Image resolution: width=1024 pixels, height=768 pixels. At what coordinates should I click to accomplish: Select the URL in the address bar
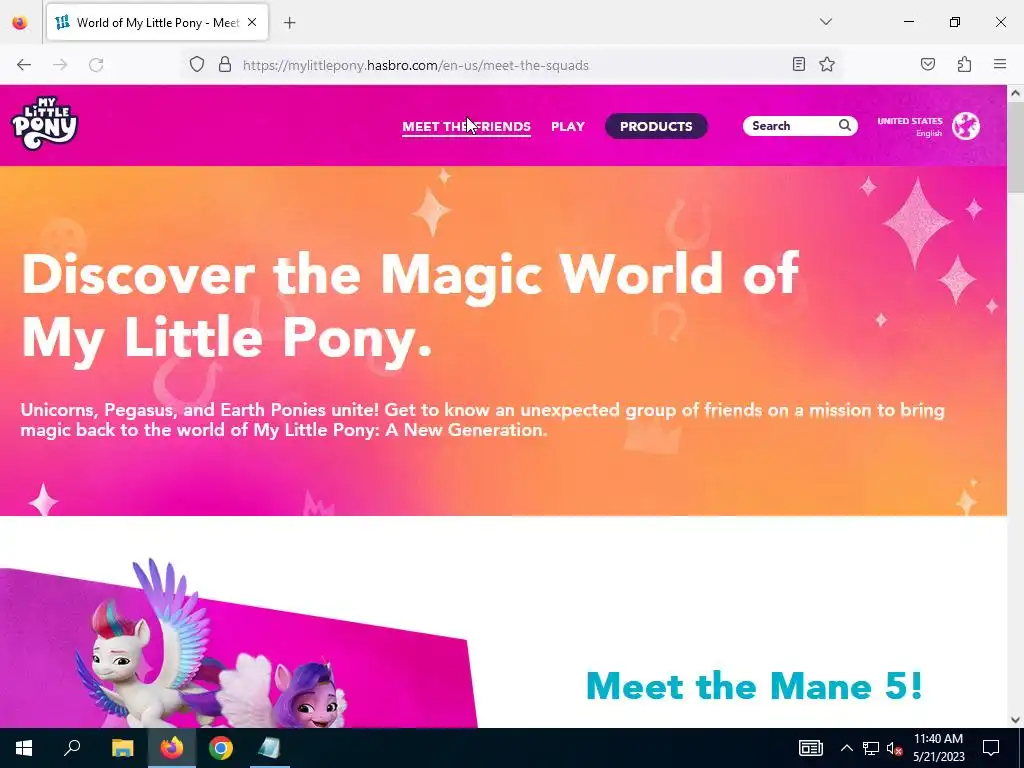pos(416,65)
